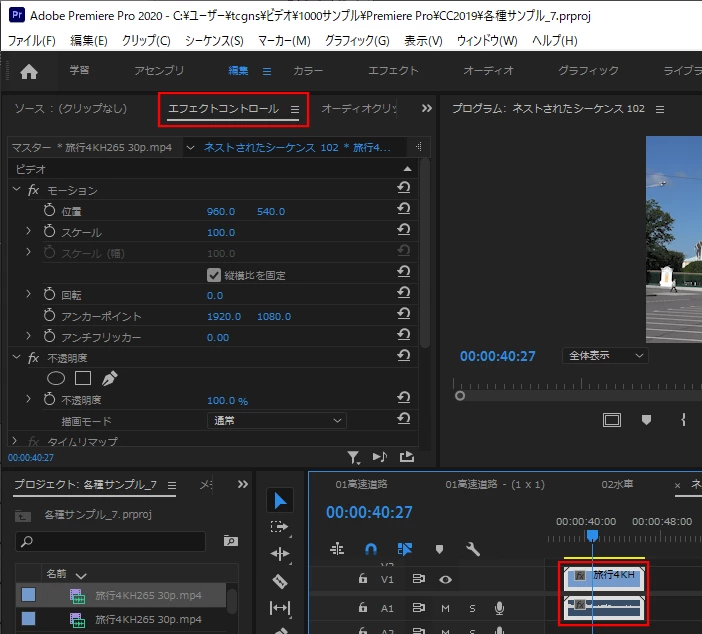Viewport: 702px width, 634px height.
Task: Toggle nest sequences insert mode icon
Action: tap(337, 549)
